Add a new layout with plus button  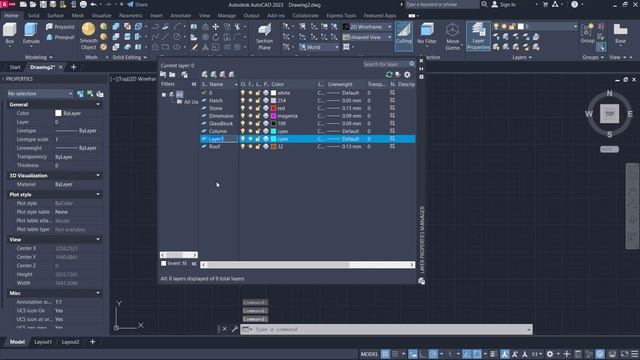(92, 342)
